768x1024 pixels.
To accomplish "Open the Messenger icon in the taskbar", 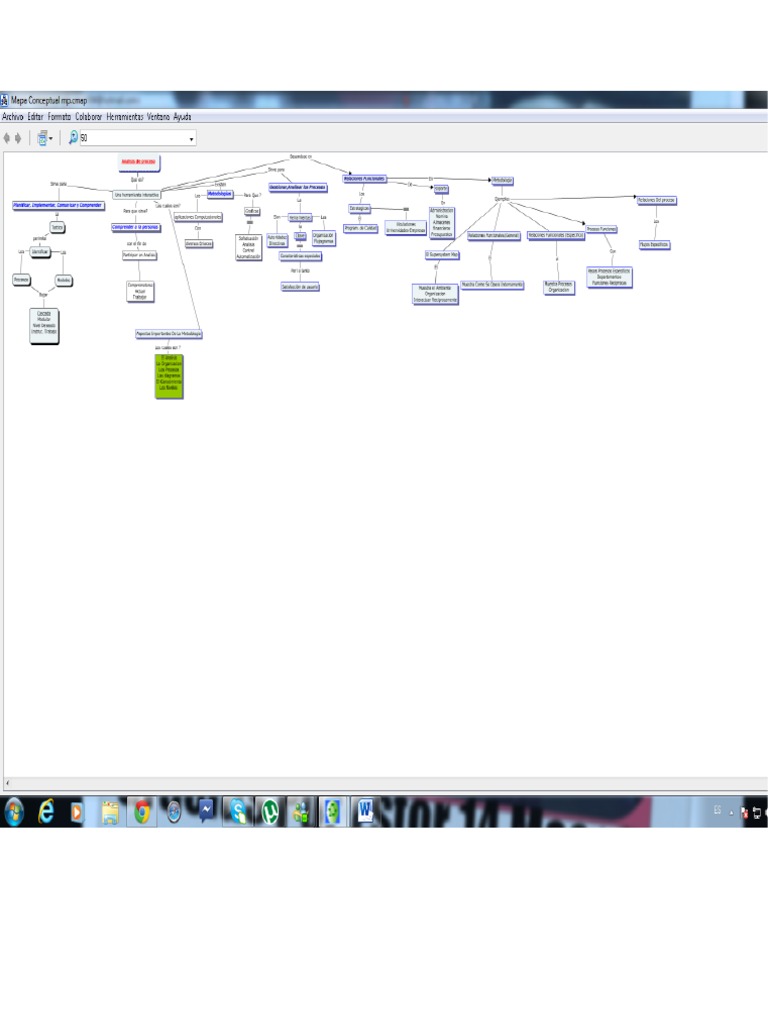I will tap(206, 812).
